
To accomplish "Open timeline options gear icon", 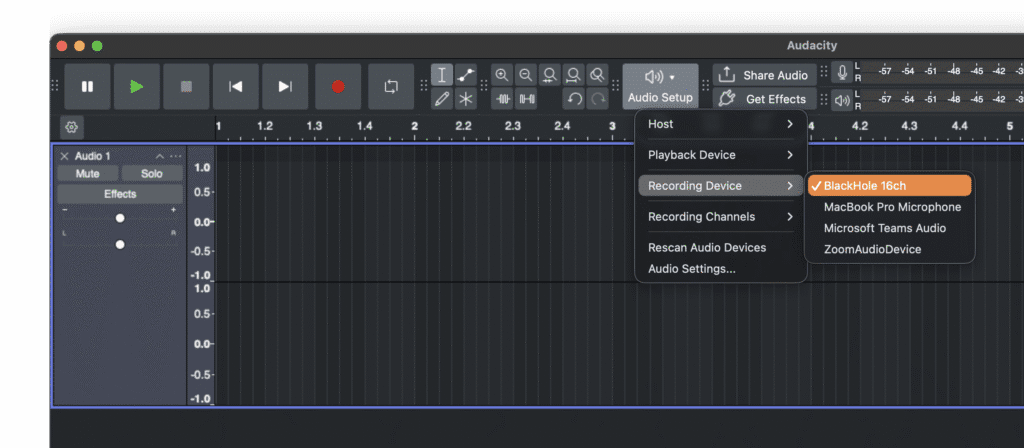I will click(71, 127).
